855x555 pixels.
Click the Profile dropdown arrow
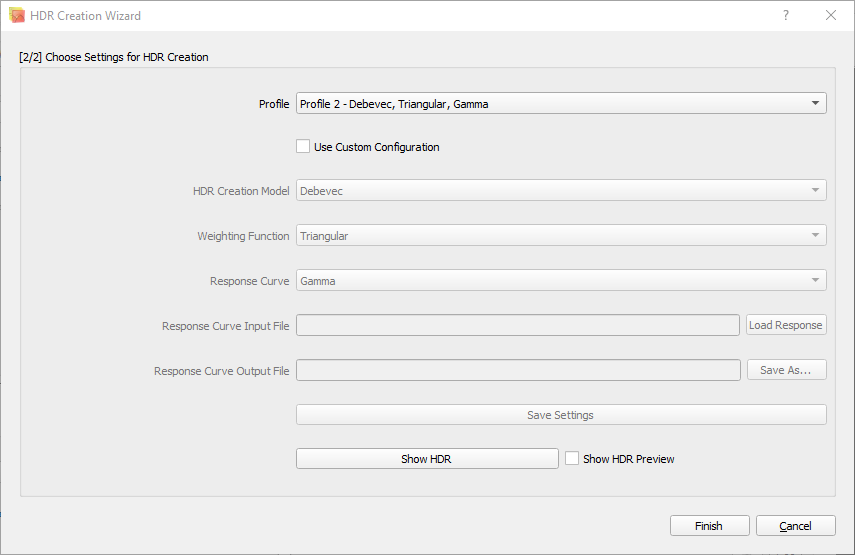pyautogui.click(x=816, y=103)
